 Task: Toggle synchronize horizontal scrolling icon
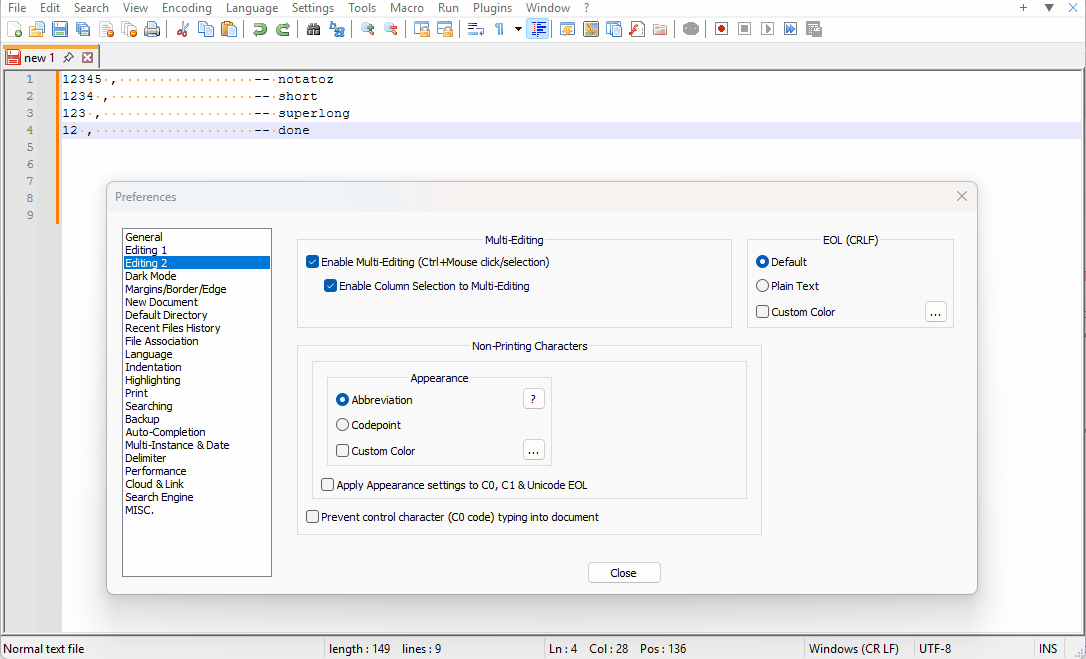pos(445,29)
